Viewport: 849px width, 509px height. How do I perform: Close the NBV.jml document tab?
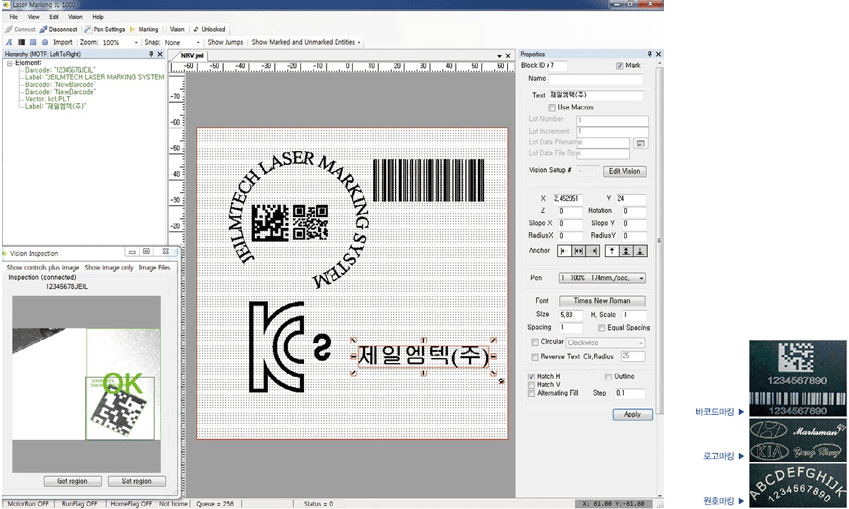[508, 56]
